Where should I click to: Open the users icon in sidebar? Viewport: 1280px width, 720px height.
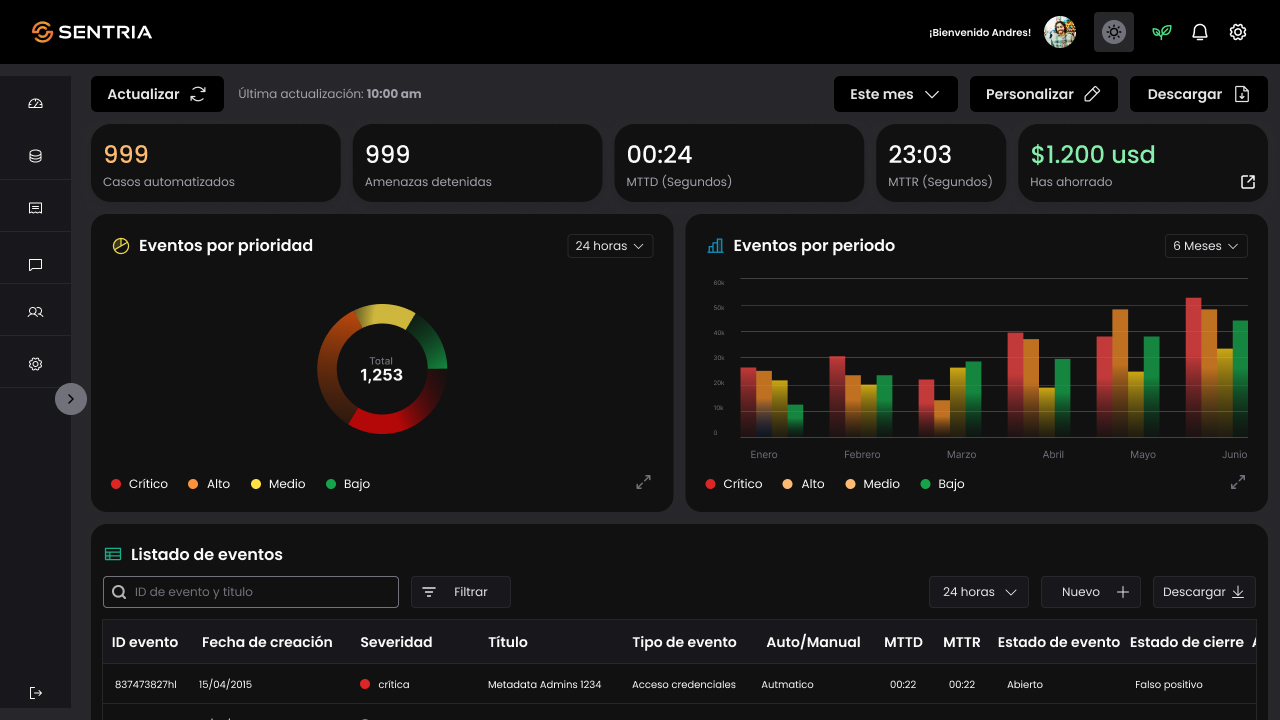pyautogui.click(x=36, y=312)
